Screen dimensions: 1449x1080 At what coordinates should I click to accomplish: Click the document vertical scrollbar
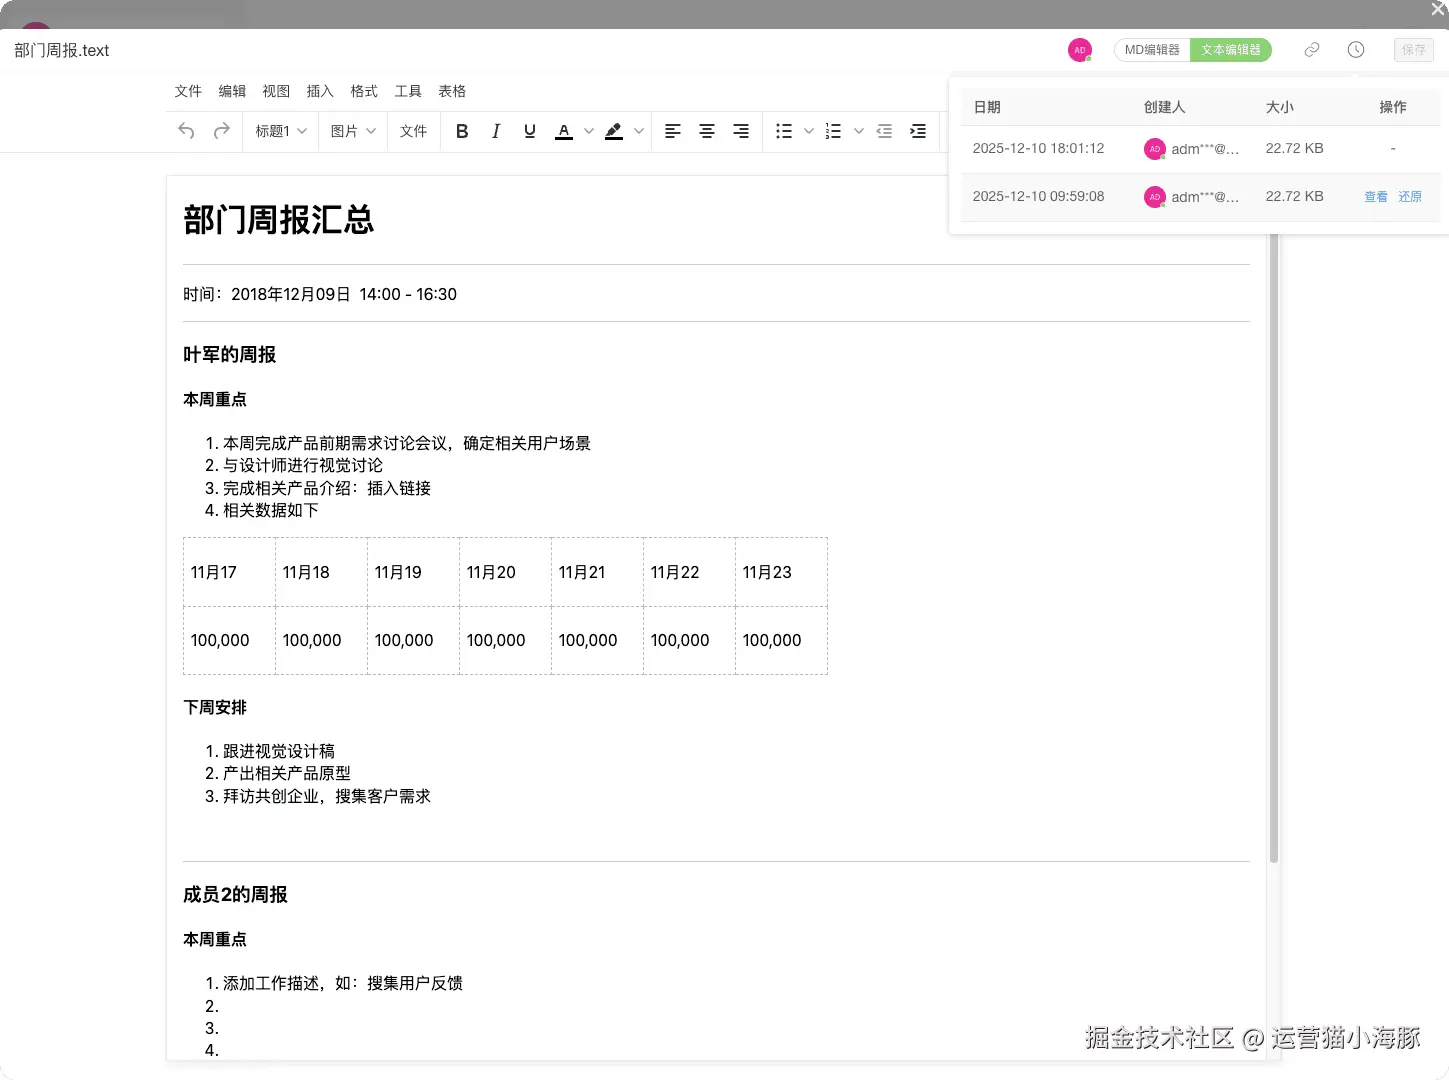coord(1274,548)
